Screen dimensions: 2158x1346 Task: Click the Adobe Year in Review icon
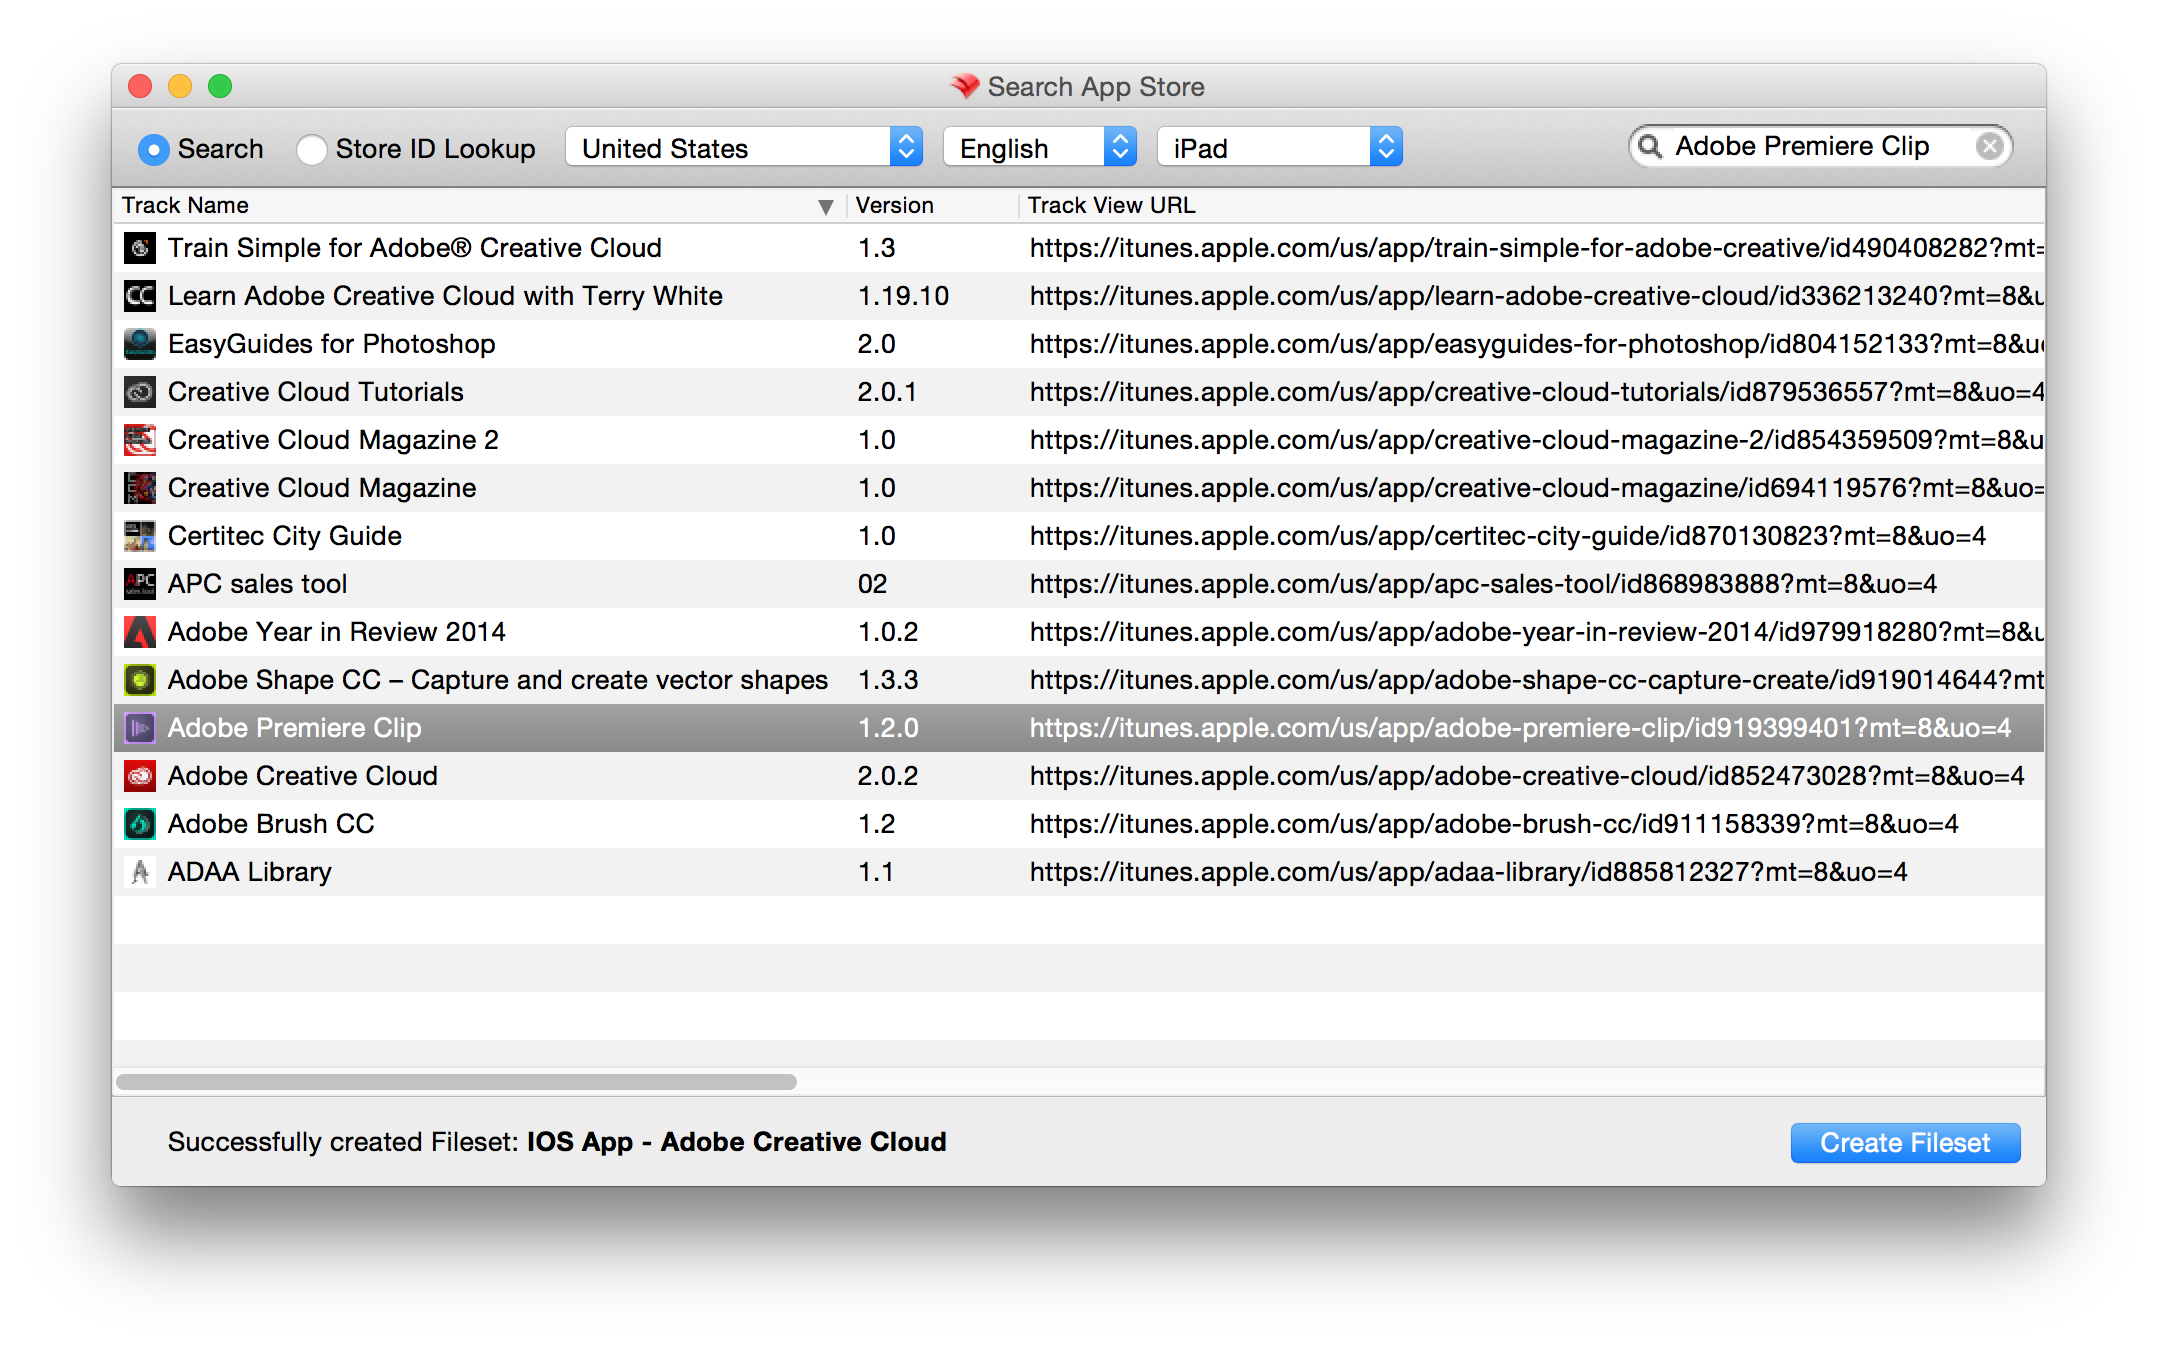click(x=140, y=632)
